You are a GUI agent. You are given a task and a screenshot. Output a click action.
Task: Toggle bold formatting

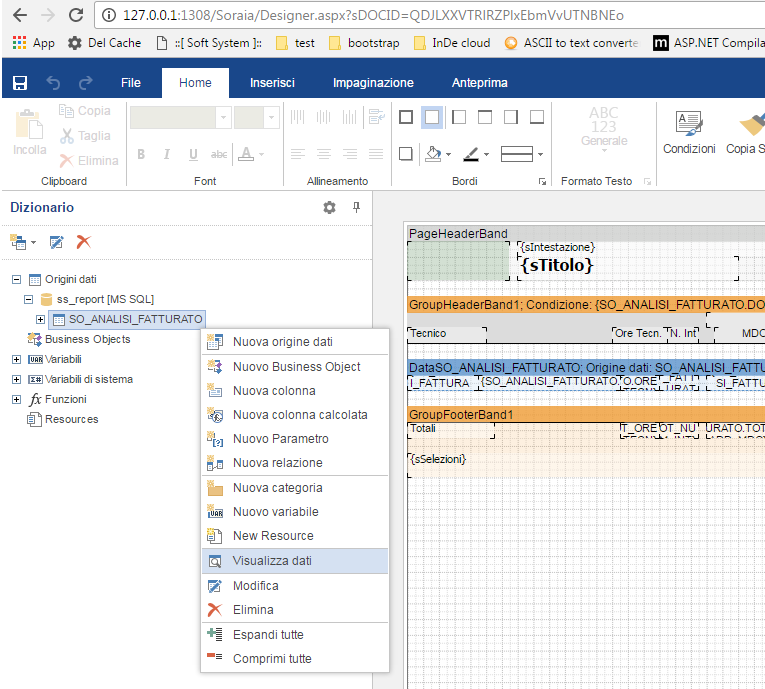[x=141, y=155]
